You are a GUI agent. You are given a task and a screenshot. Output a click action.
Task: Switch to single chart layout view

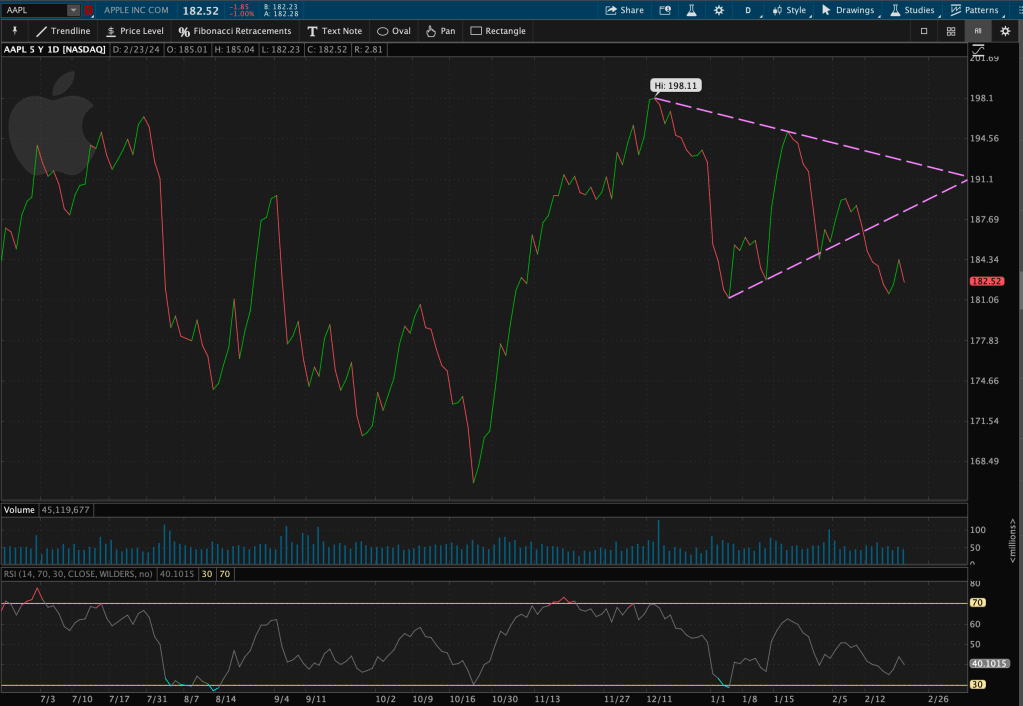pos(923,31)
